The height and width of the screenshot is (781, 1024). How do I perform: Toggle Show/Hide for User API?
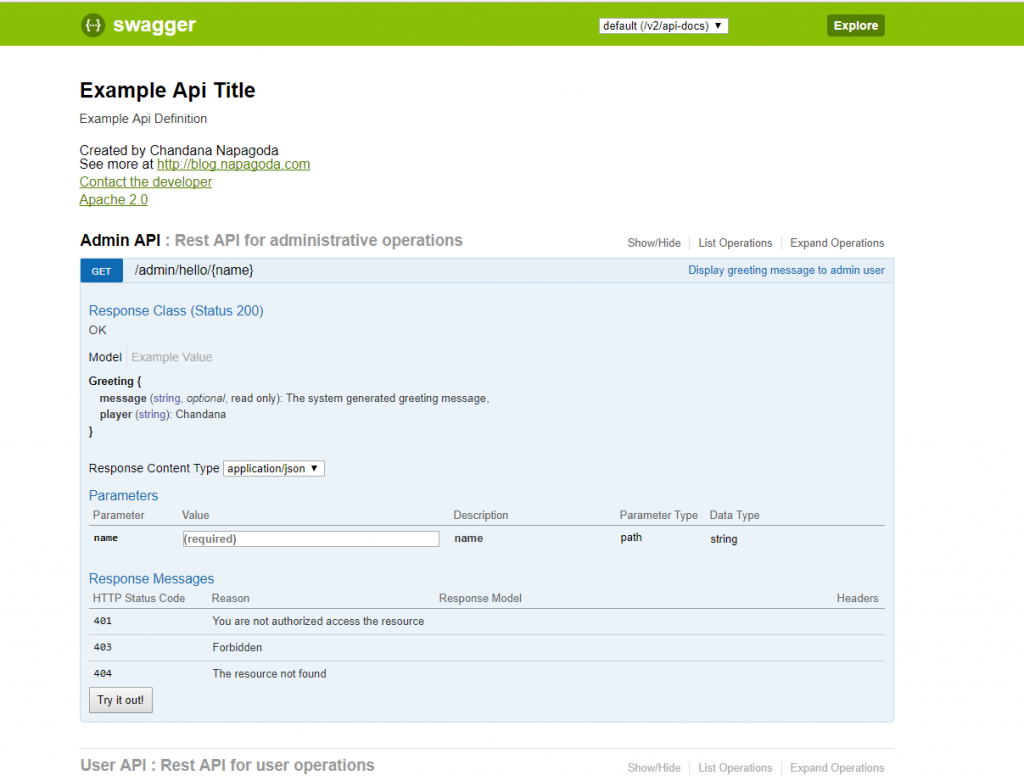tap(654, 768)
